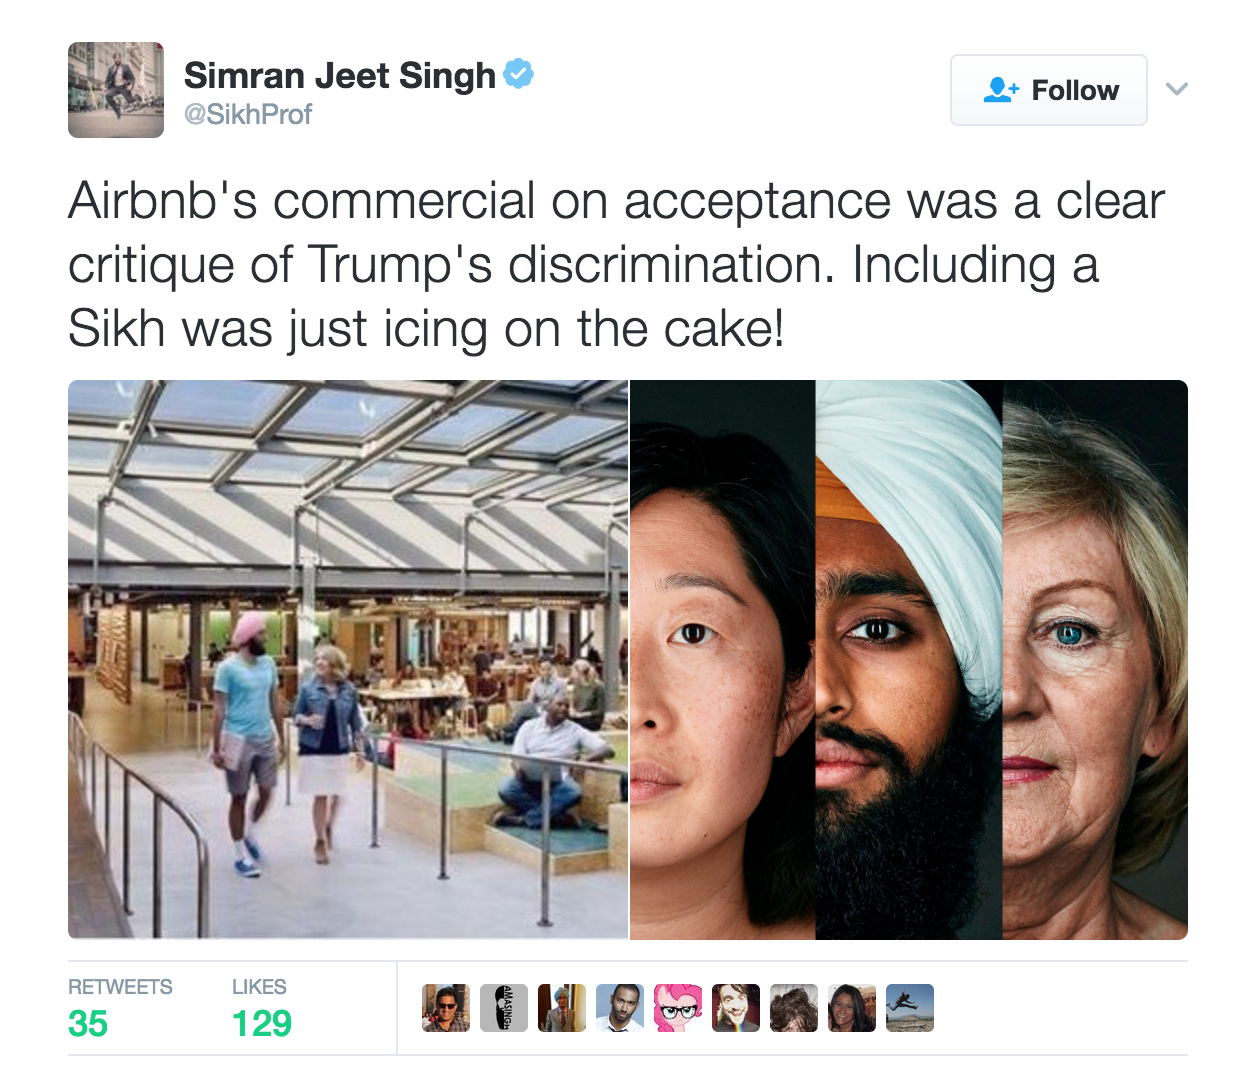This screenshot has height=1066, width=1252.
Task: Open the tweet options chevron dropdown
Action: [1177, 89]
